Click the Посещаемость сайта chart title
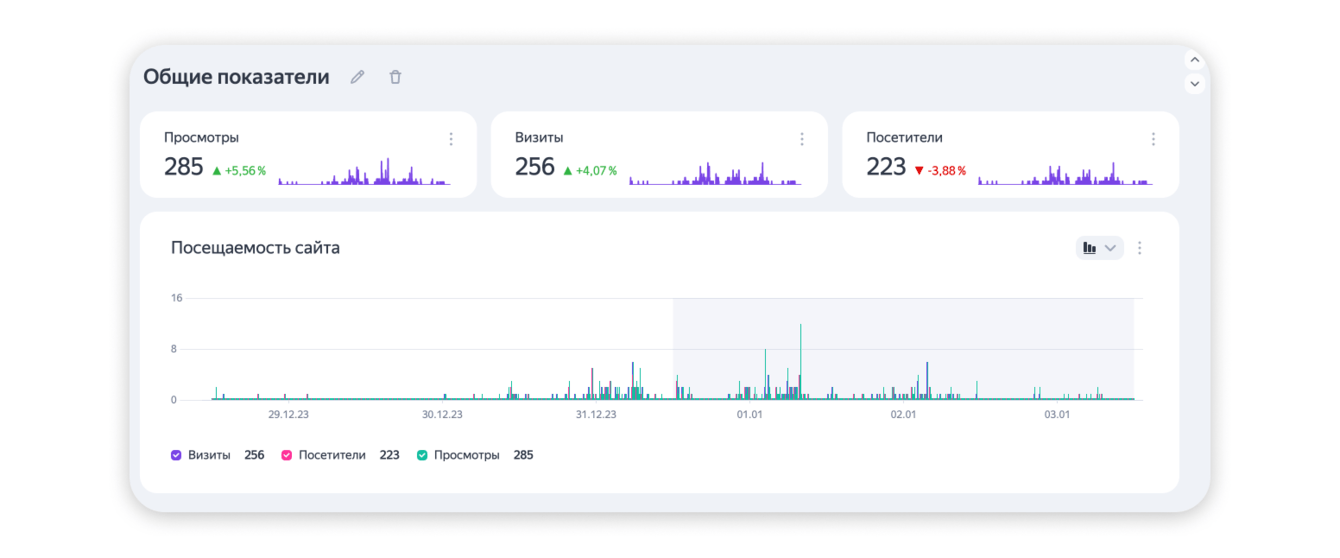Viewport: 1340px width, 558px height. 255,248
